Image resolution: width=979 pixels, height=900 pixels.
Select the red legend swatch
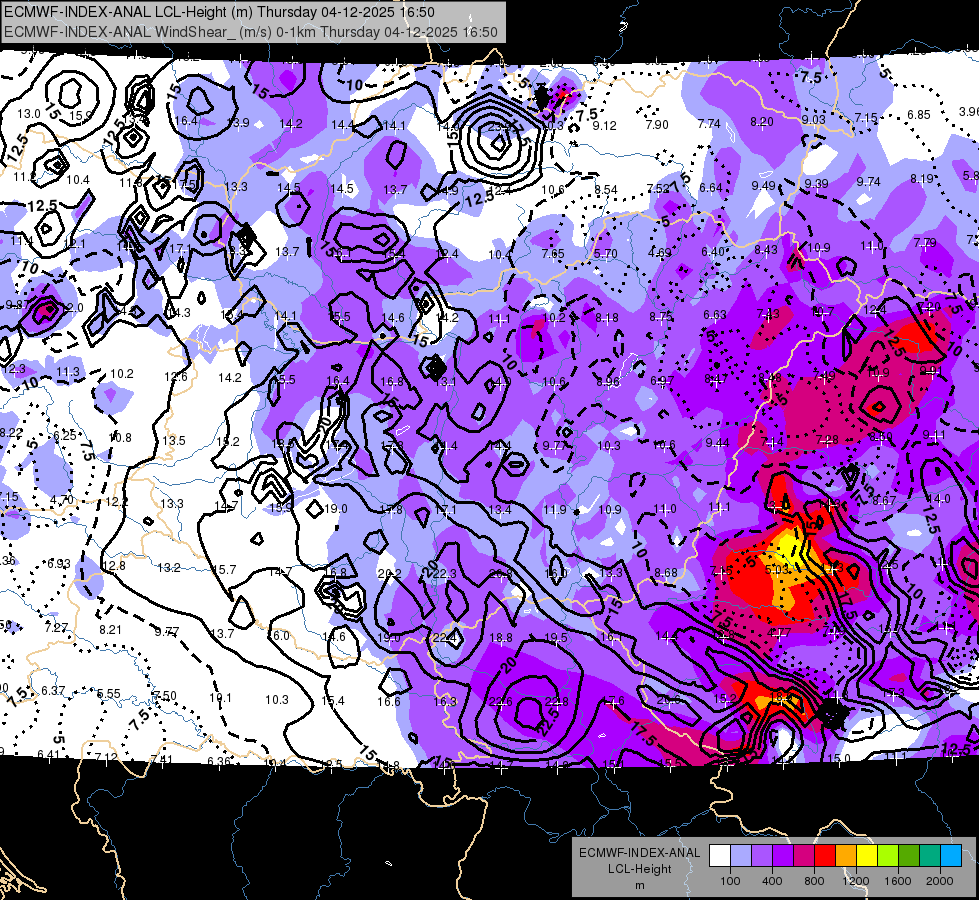[825, 856]
